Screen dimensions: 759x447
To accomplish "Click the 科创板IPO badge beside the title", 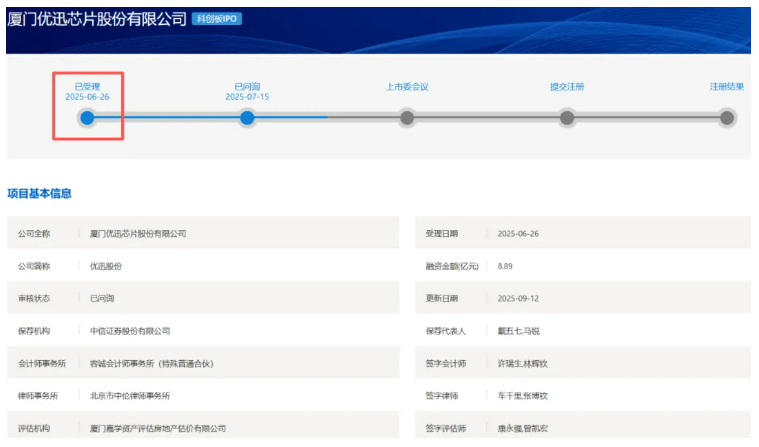I will (x=217, y=19).
